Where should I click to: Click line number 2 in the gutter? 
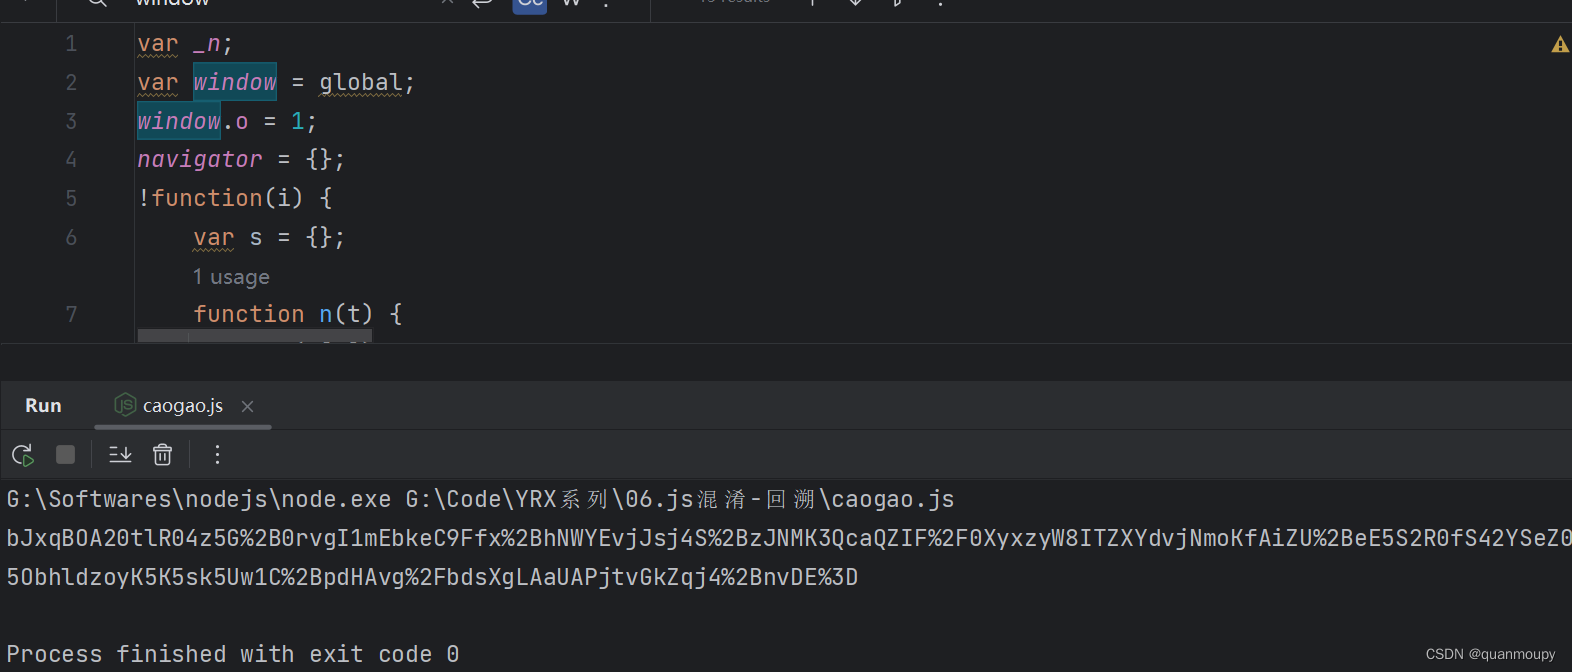pos(71,82)
